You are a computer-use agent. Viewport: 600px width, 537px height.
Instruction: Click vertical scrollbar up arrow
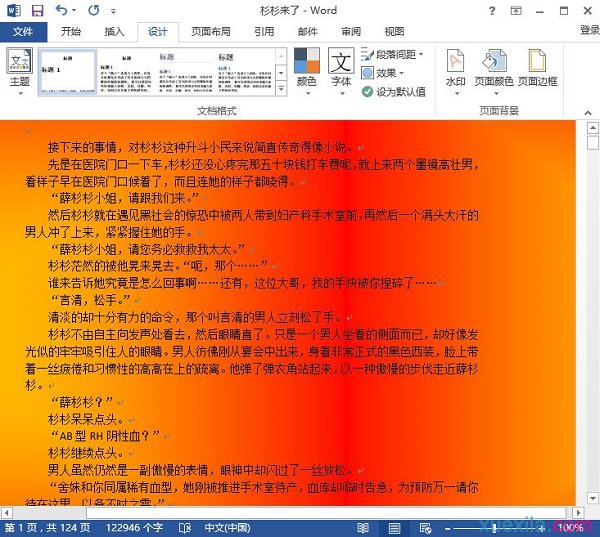[x=593, y=128]
